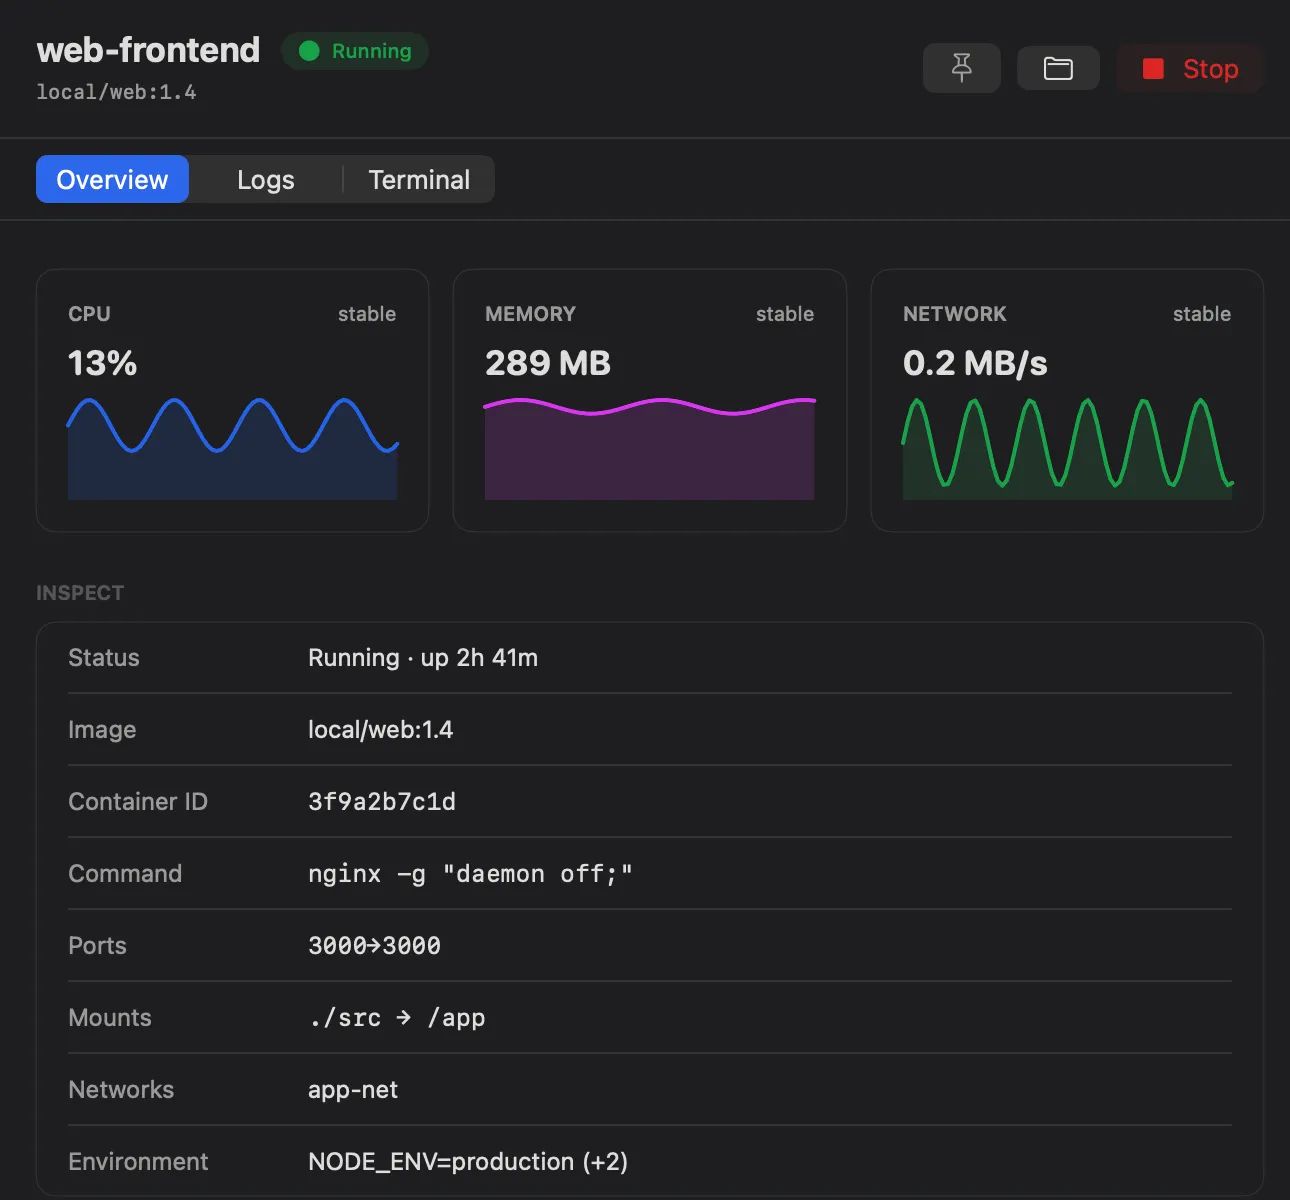Screen dimensions: 1290x1200
Task: Click the nginx -g "daemon off;" command
Action: [470, 873]
